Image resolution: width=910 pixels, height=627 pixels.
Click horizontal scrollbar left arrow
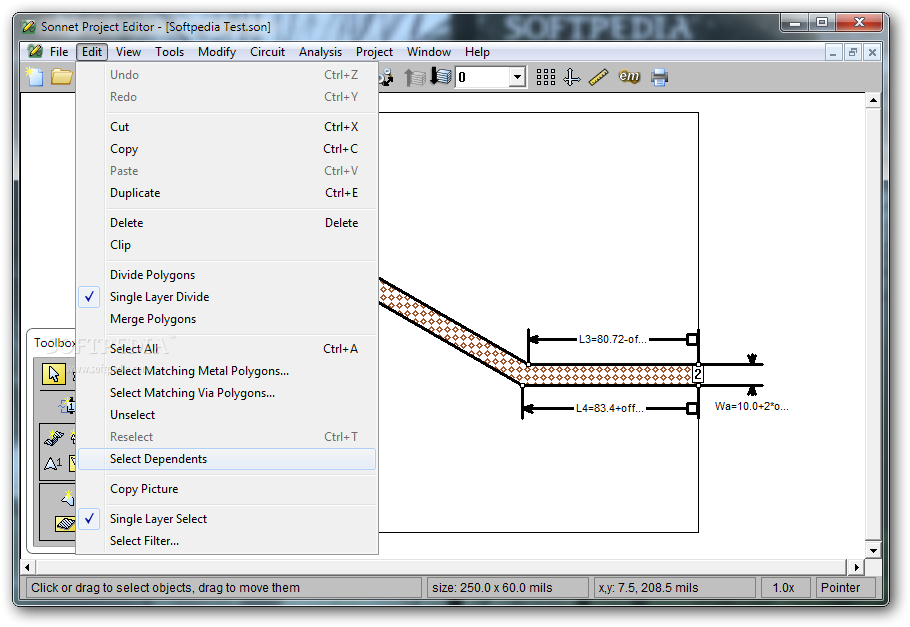point(28,567)
